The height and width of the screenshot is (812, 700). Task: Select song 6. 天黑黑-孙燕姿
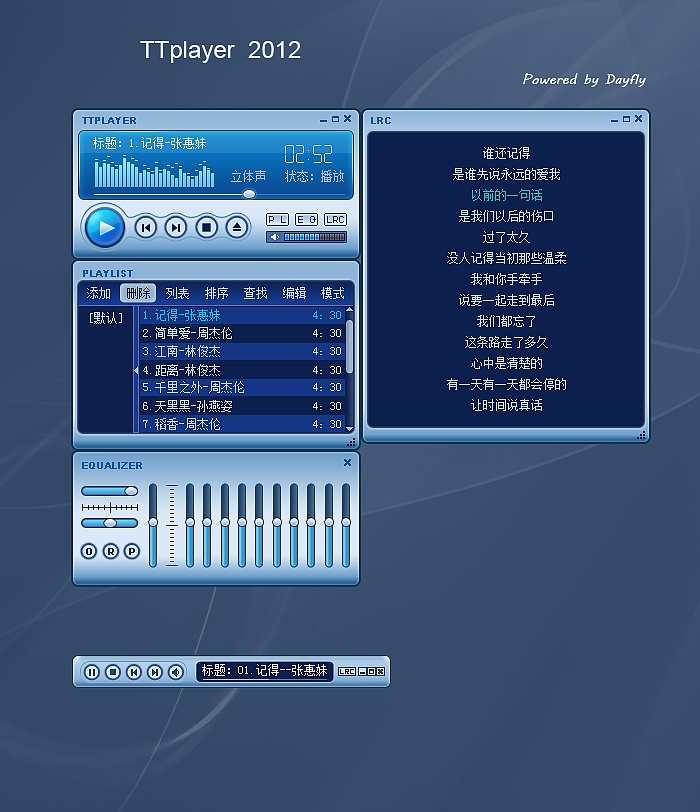point(242,406)
